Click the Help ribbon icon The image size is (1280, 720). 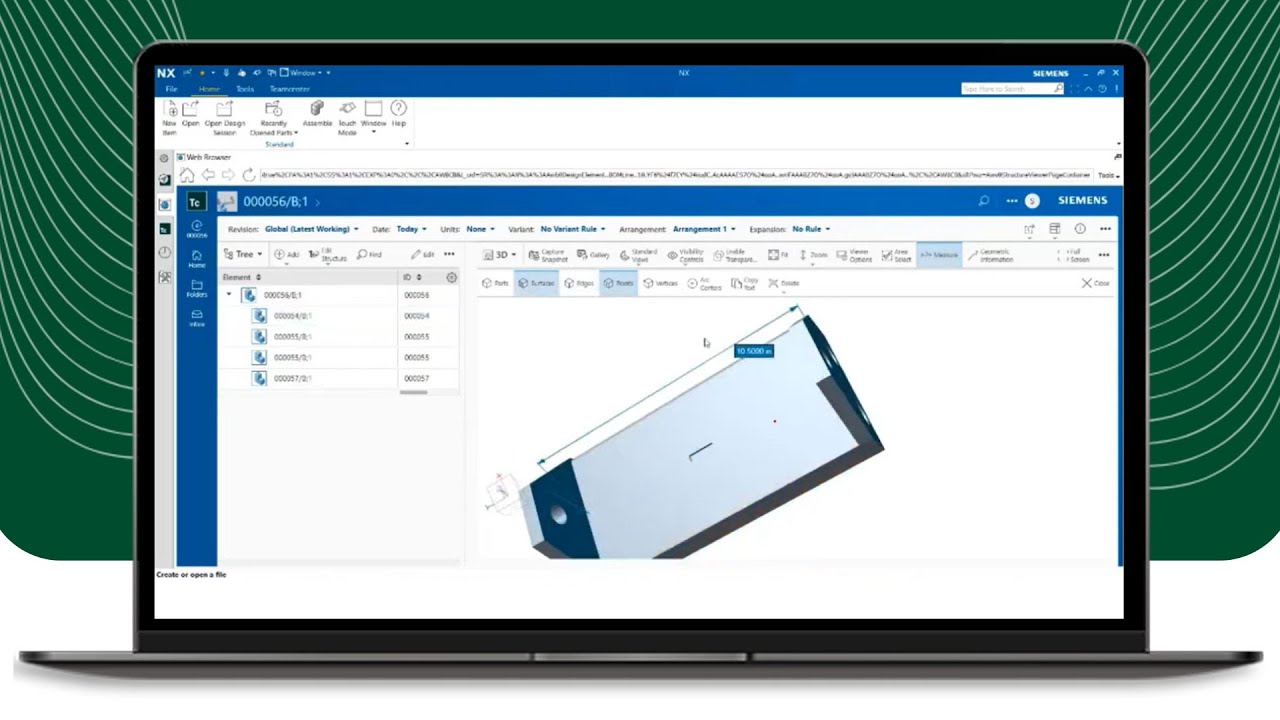point(398,113)
